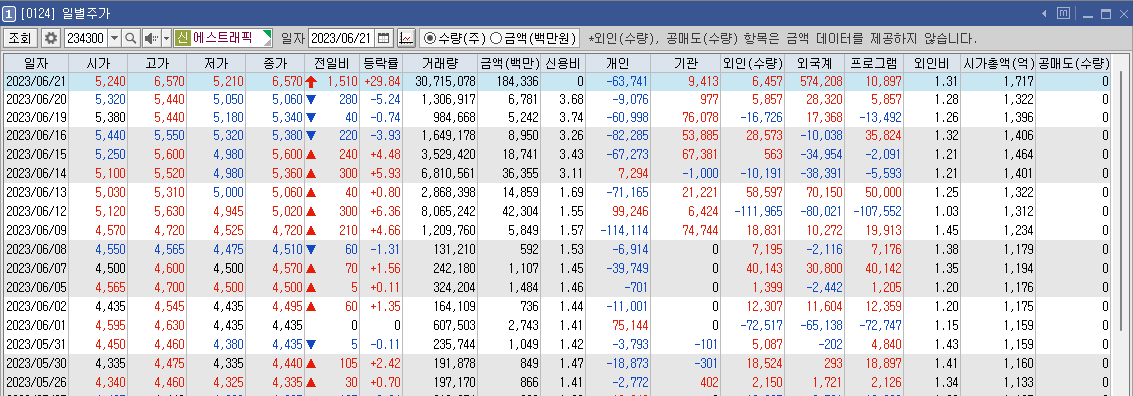Click the 시가총액(억) column header
The height and width of the screenshot is (396, 1133).
tap(999, 64)
